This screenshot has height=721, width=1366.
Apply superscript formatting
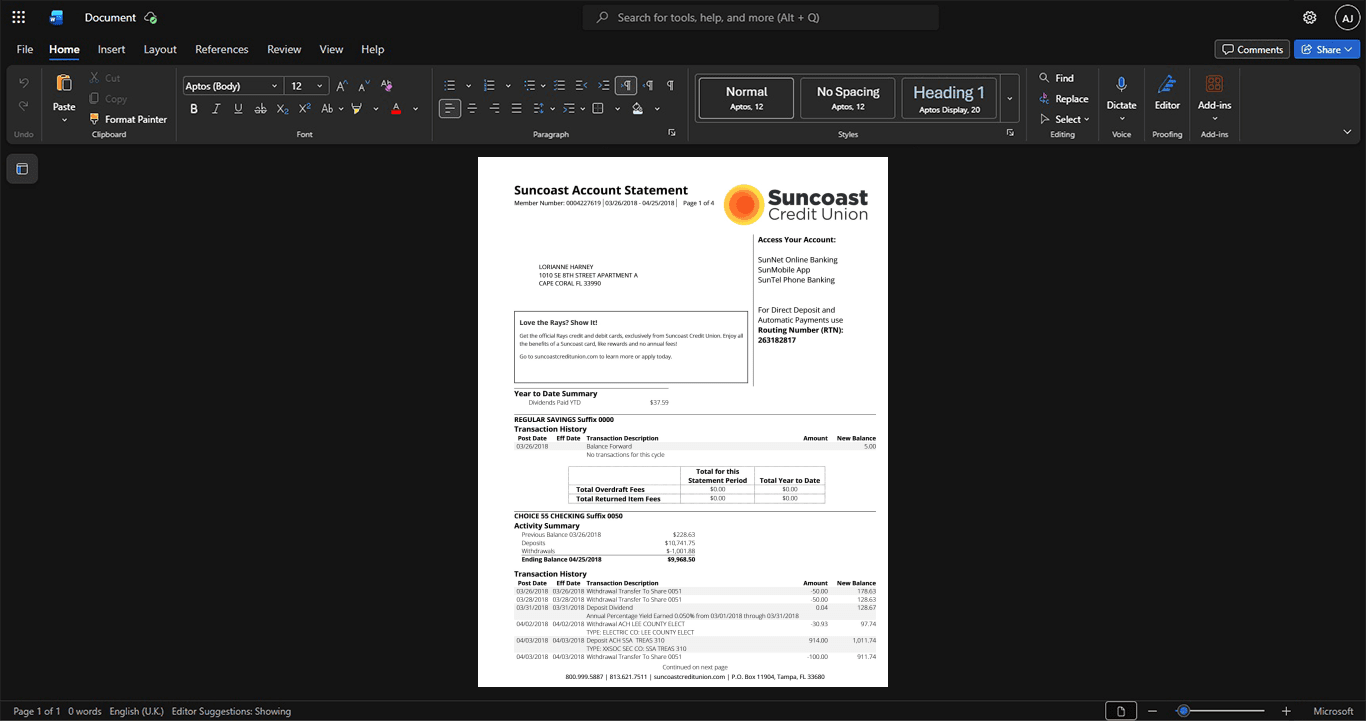point(305,108)
